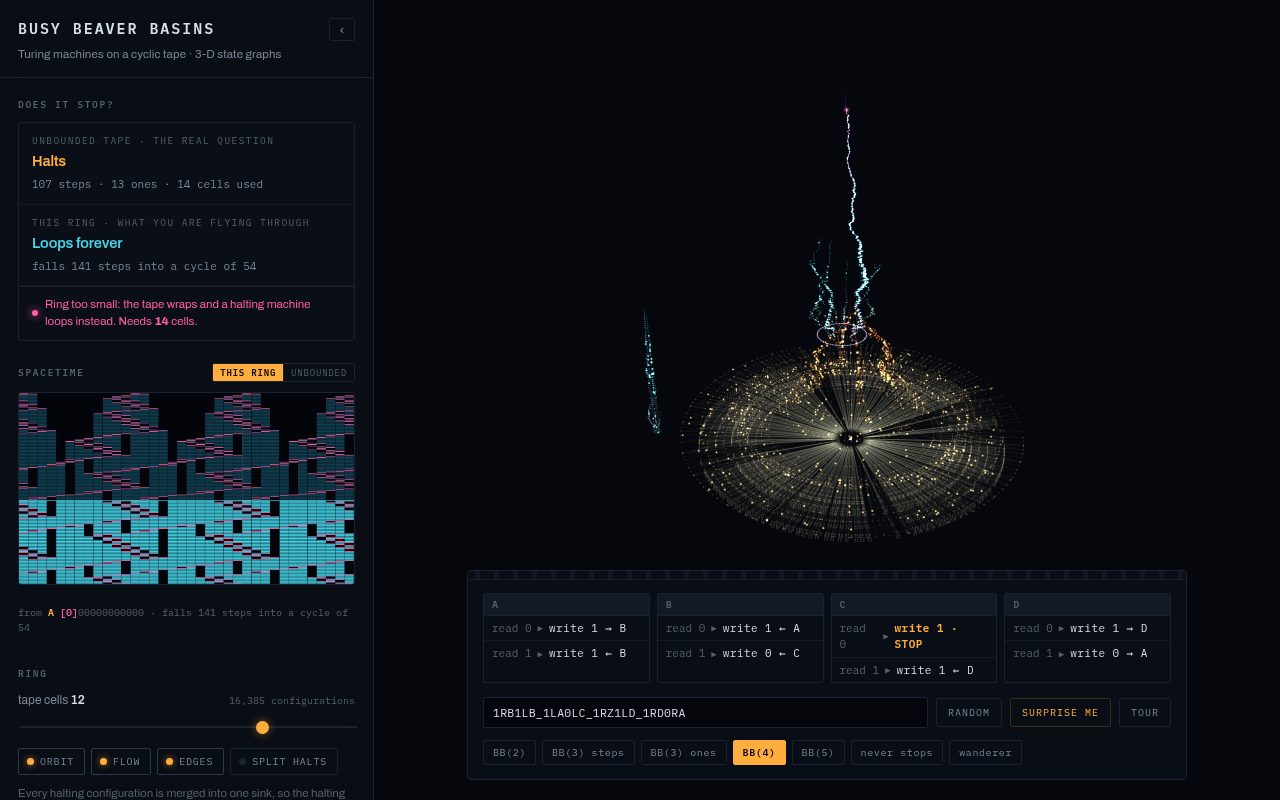Load the 'never stops' preset

pyautogui.click(x=897, y=753)
